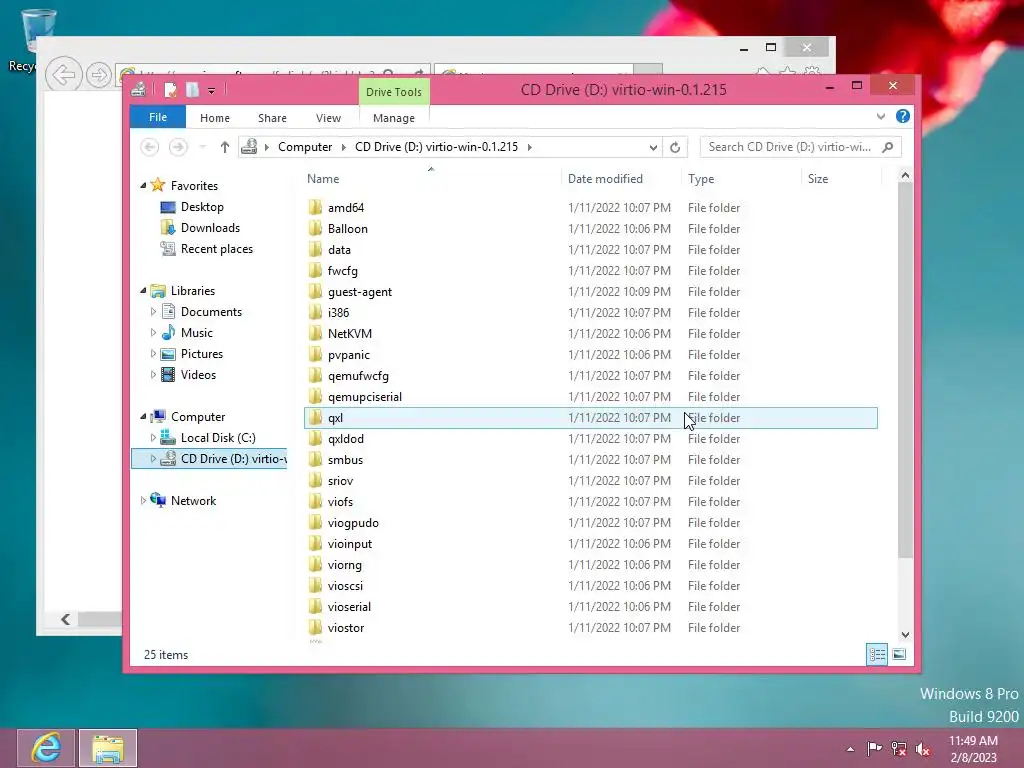Click the New folder icon in quick access toolbar
1024x768 pixels.
coord(192,90)
